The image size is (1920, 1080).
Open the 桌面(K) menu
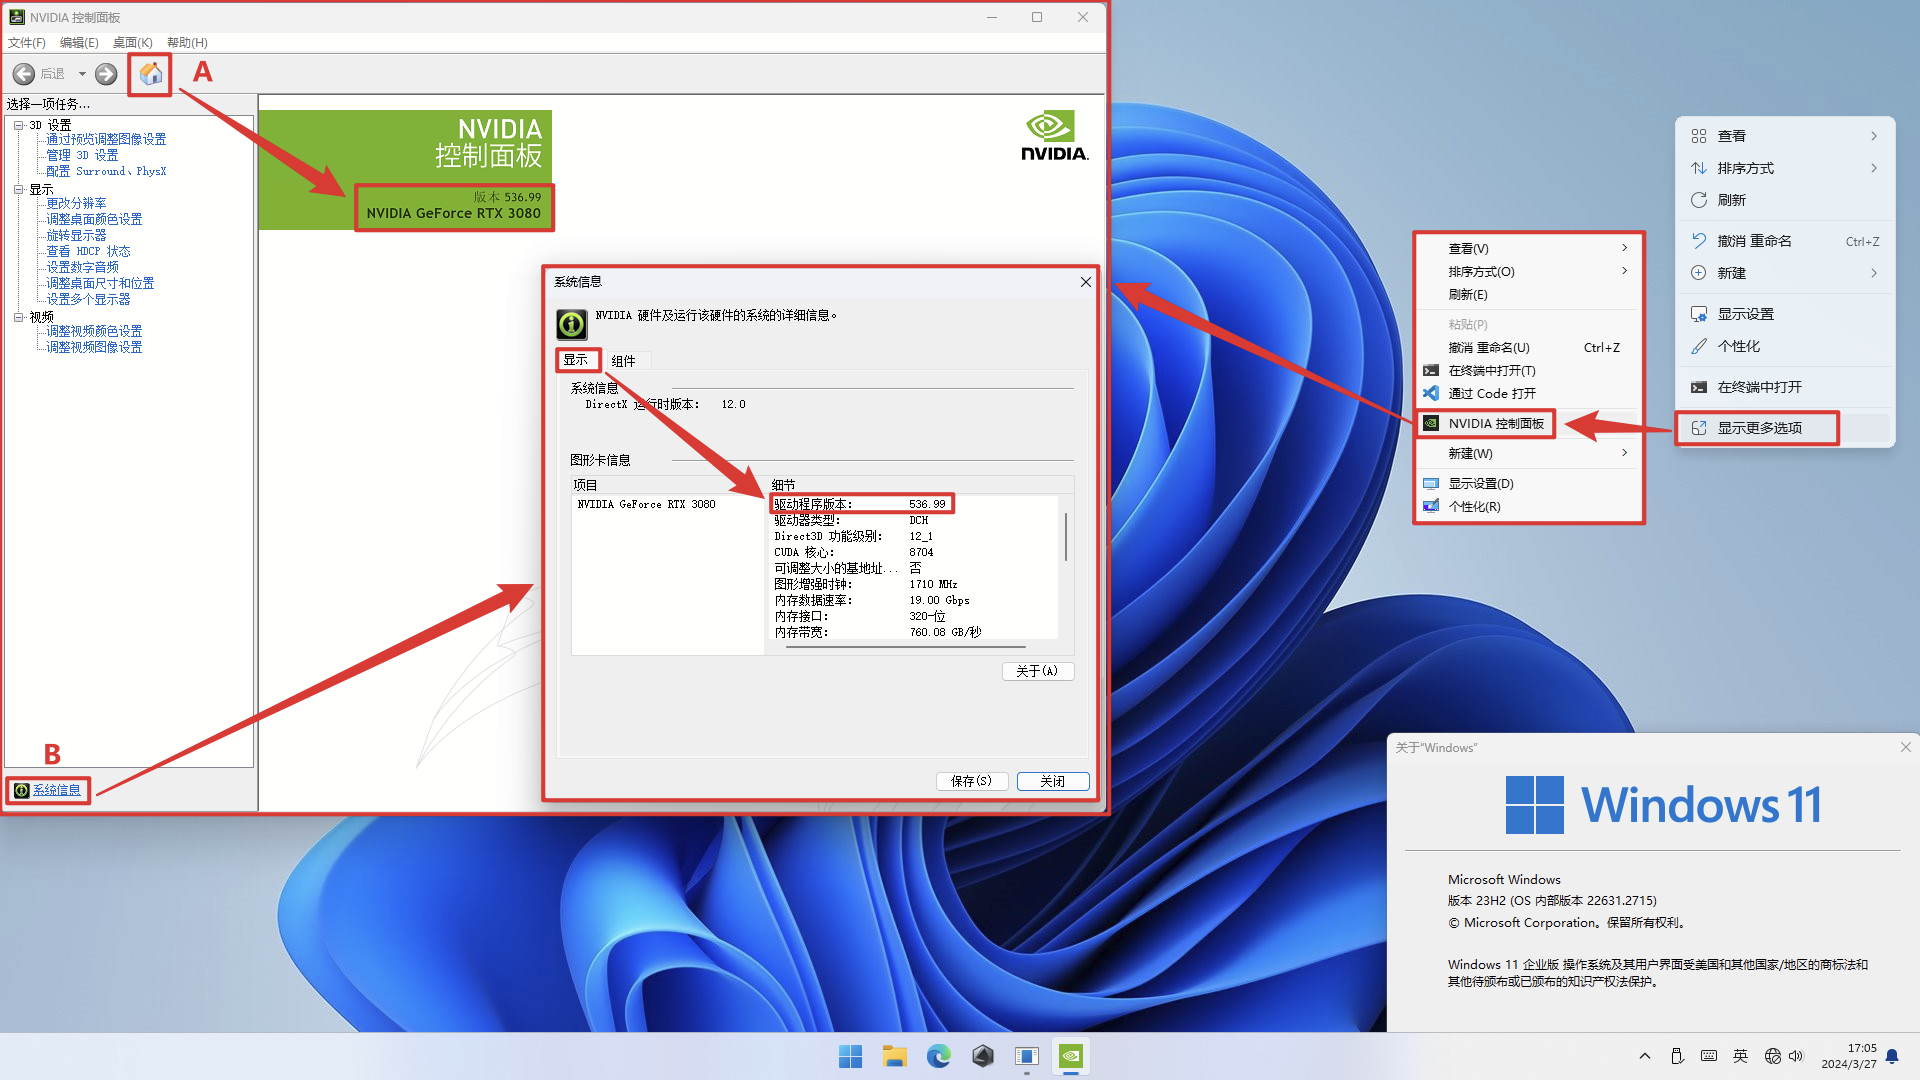coord(132,43)
